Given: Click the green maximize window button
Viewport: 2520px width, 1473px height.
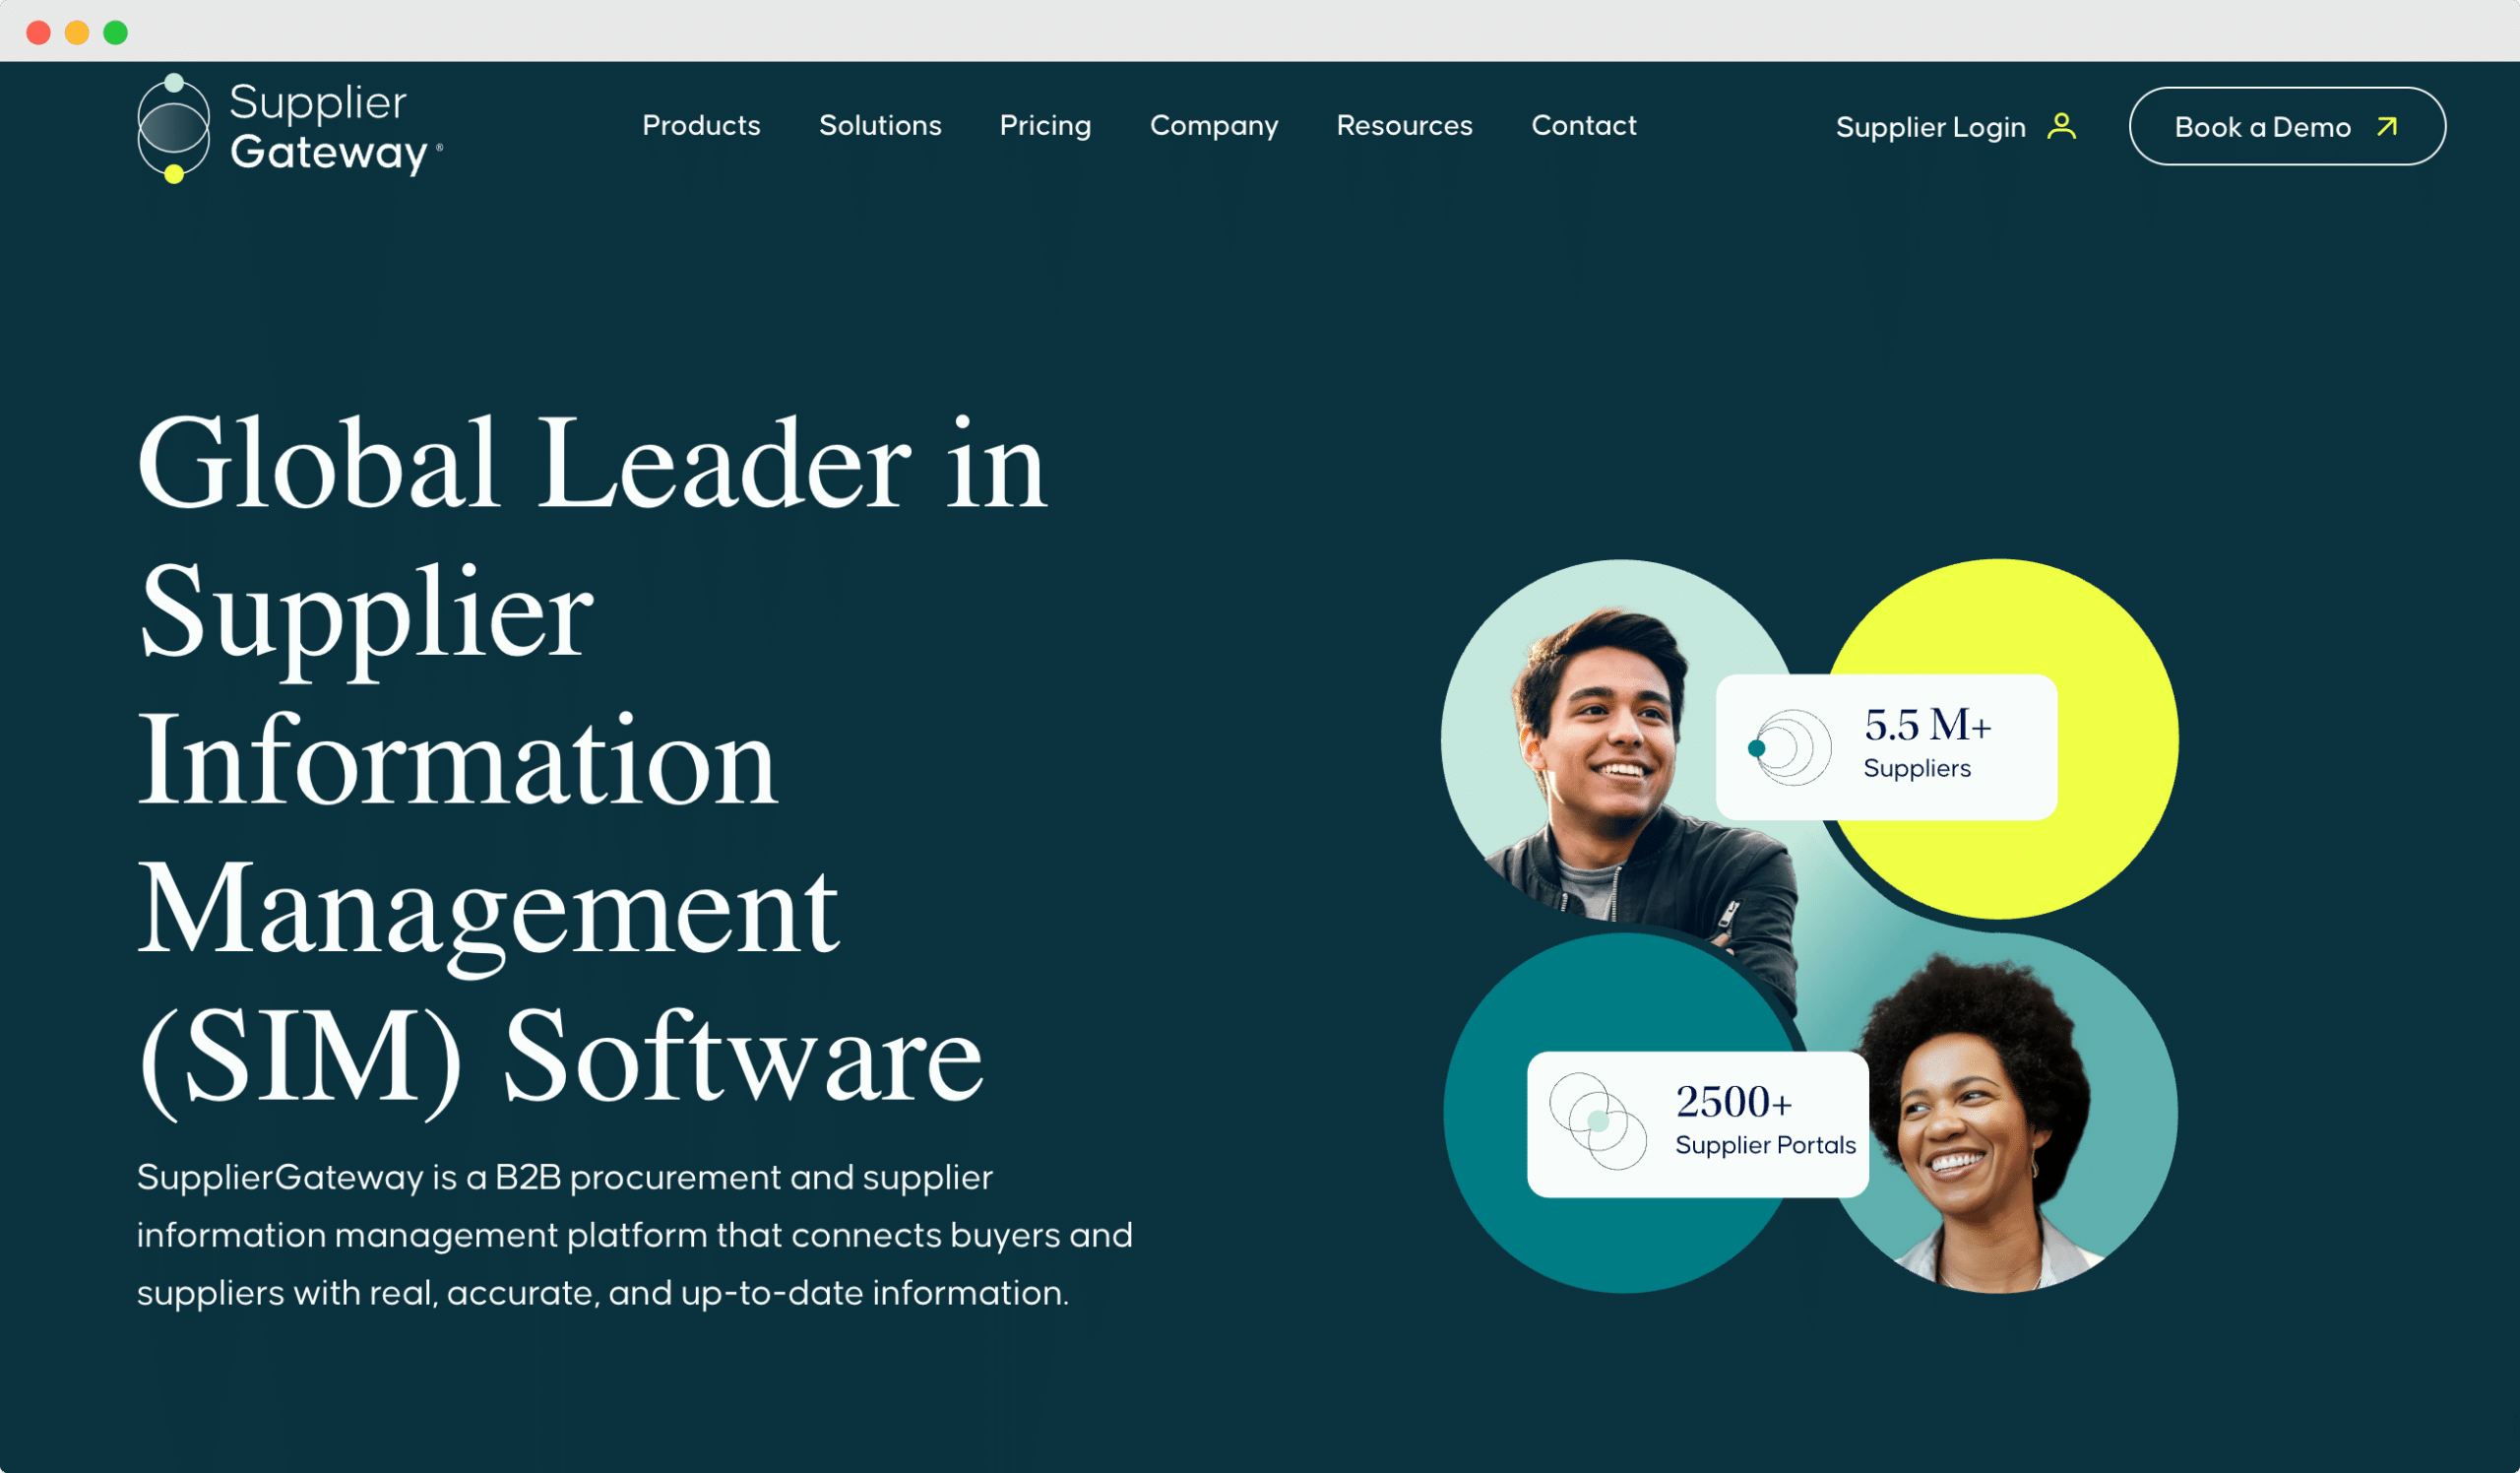Looking at the screenshot, I should (116, 32).
